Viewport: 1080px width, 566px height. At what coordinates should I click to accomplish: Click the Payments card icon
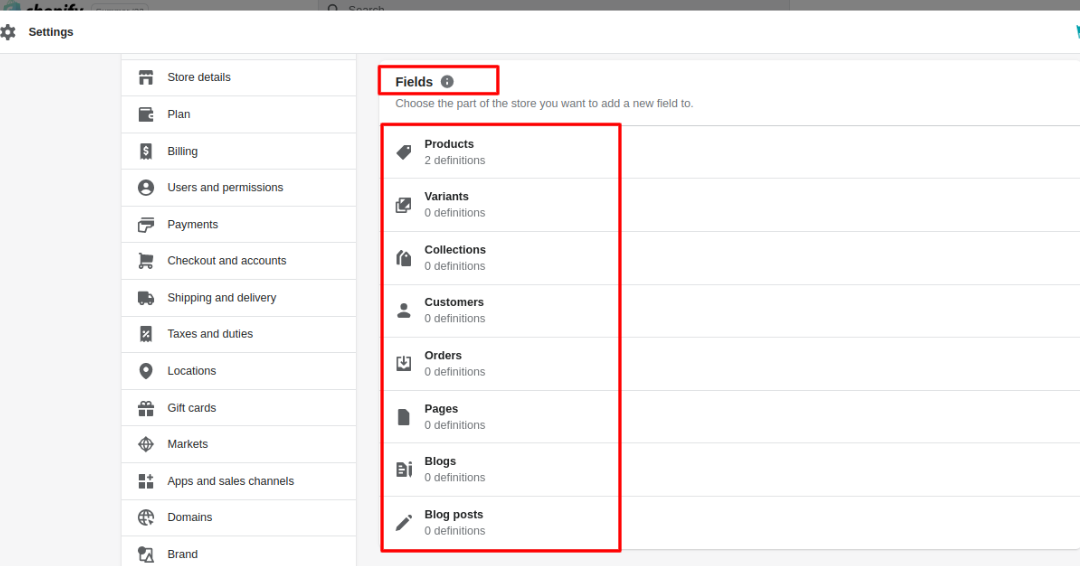click(x=146, y=224)
